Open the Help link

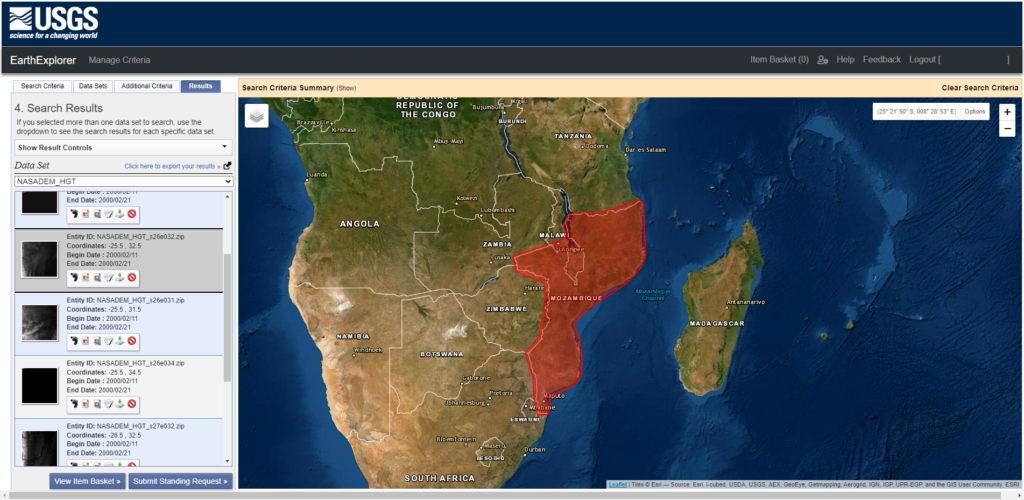point(845,59)
